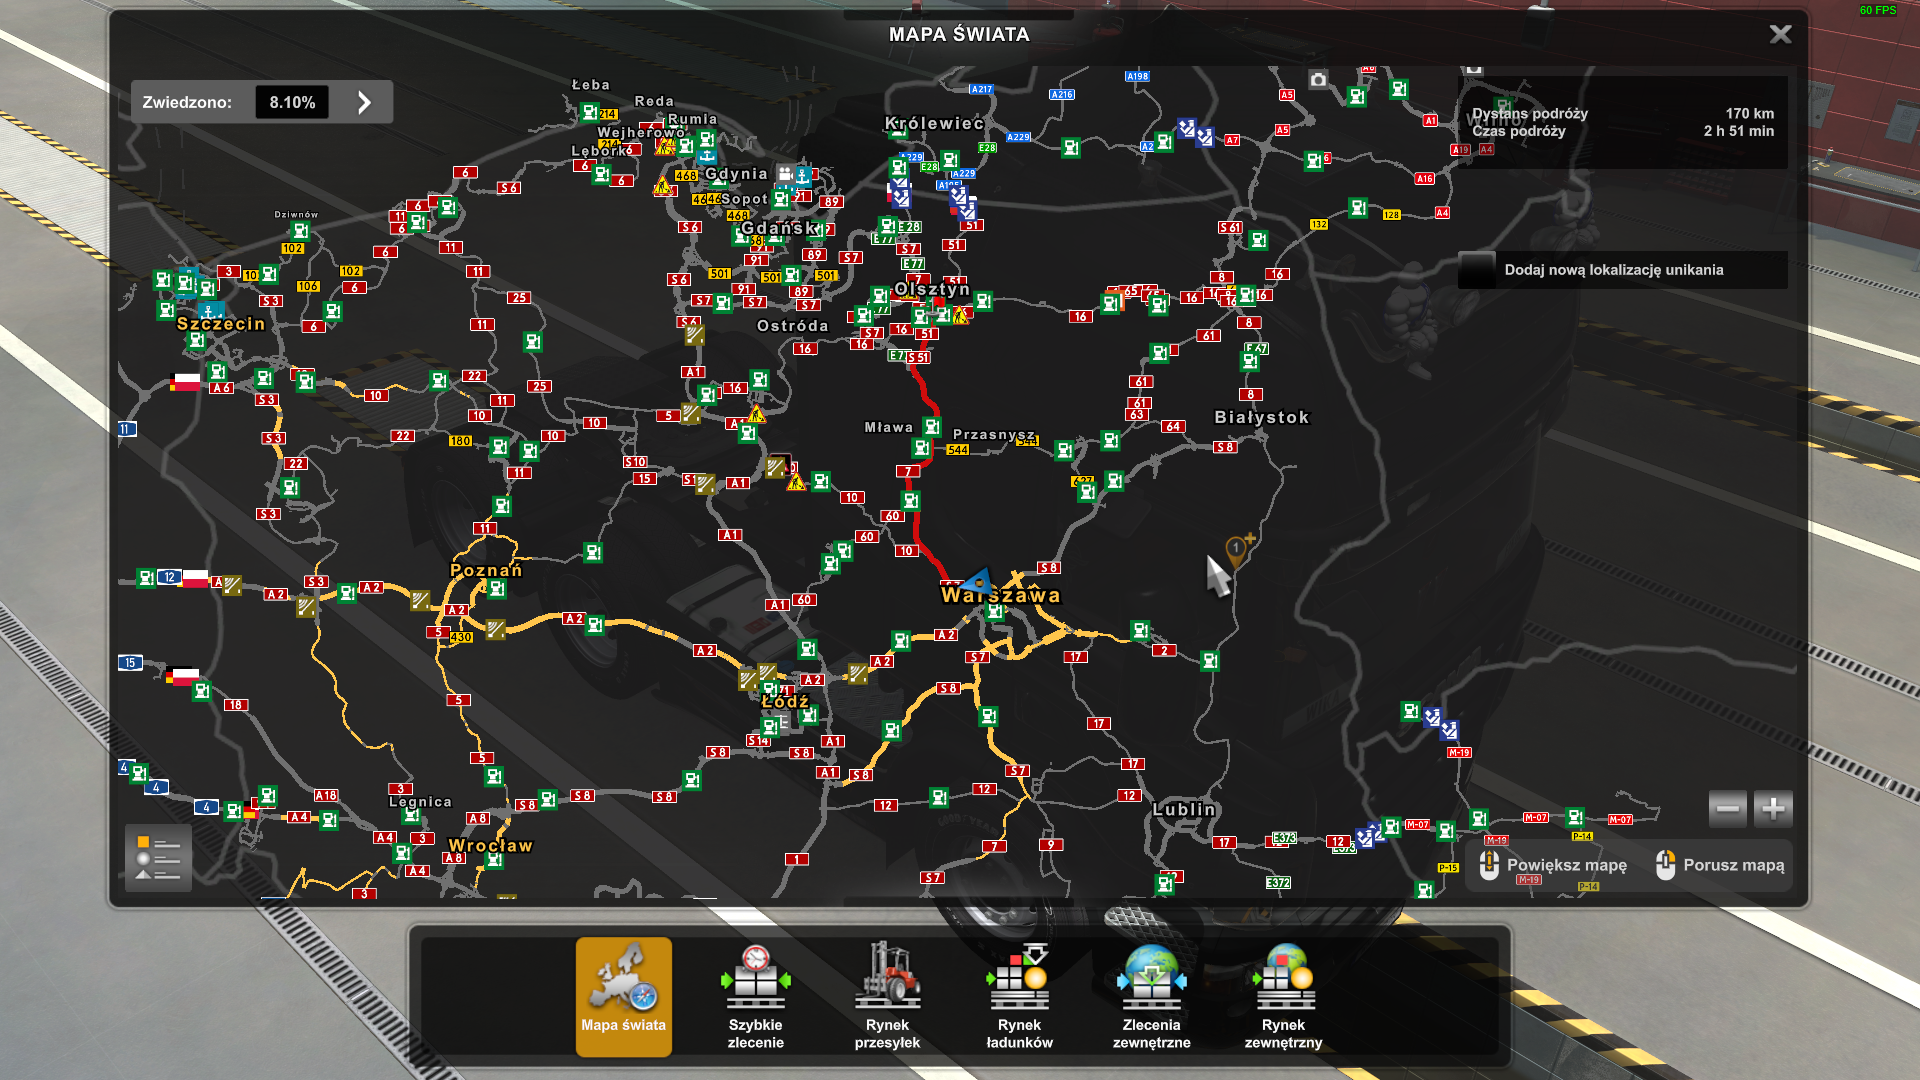Image resolution: width=1920 pixels, height=1080 pixels.
Task: Open the Mapa świata tab
Action: [x=623, y=996]
